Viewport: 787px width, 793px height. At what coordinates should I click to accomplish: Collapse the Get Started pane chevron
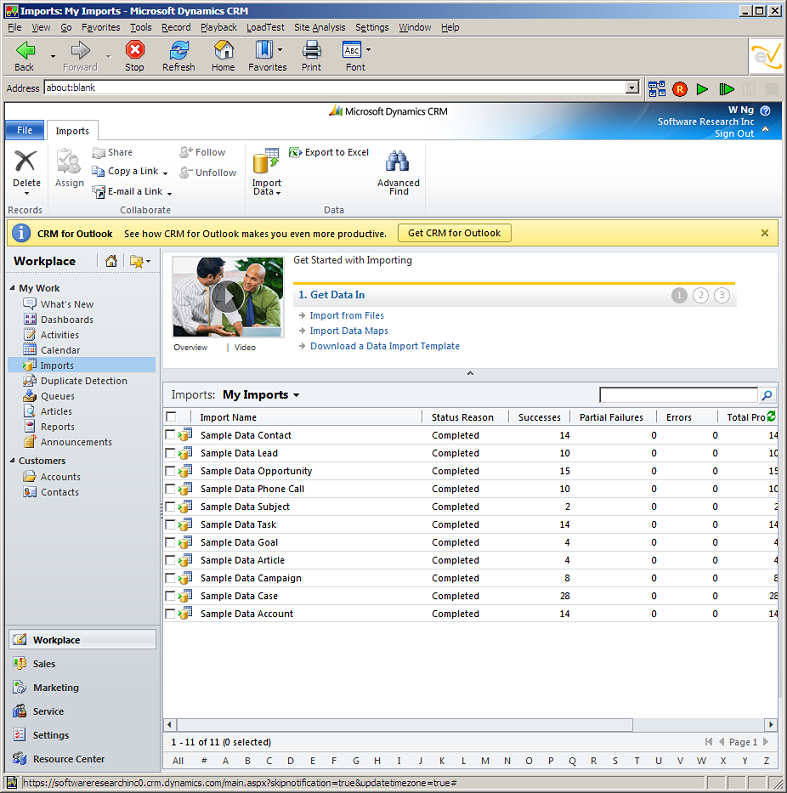pos(470,373)
